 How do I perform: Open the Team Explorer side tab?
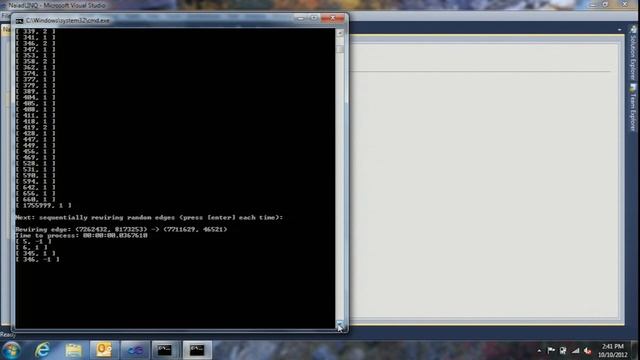(x=633, y=108)
